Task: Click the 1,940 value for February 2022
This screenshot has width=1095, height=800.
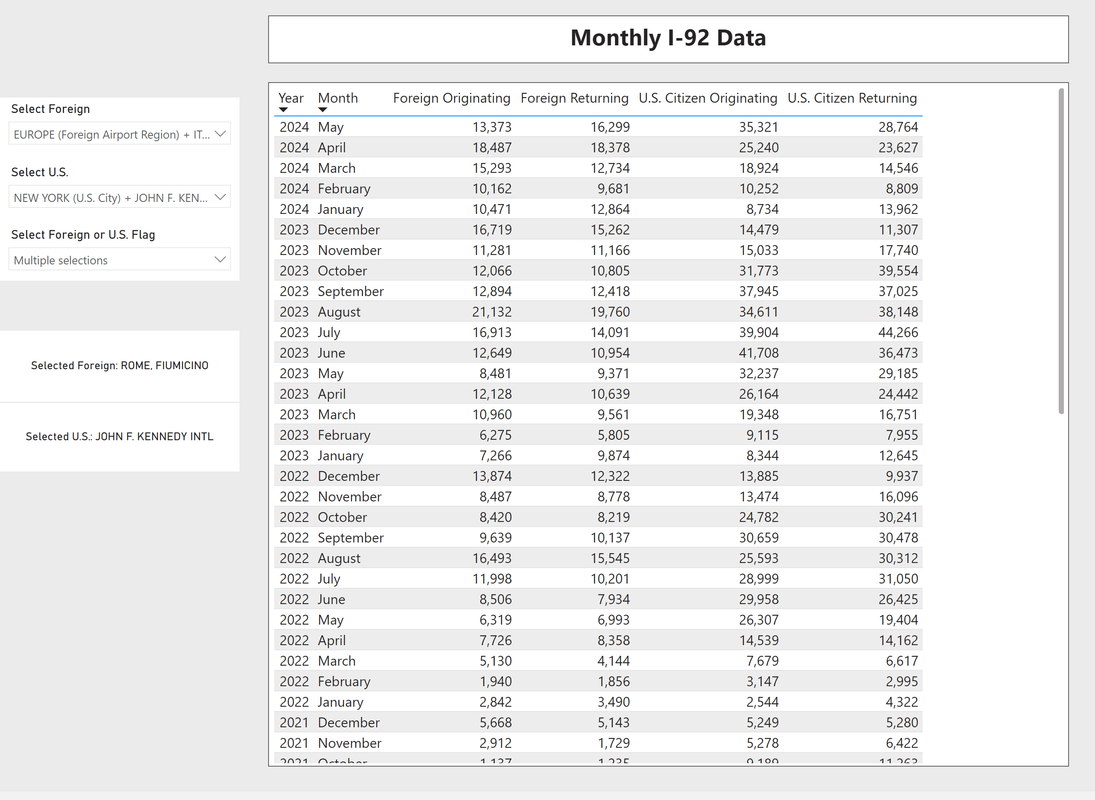Action: (x=496, y=681)
